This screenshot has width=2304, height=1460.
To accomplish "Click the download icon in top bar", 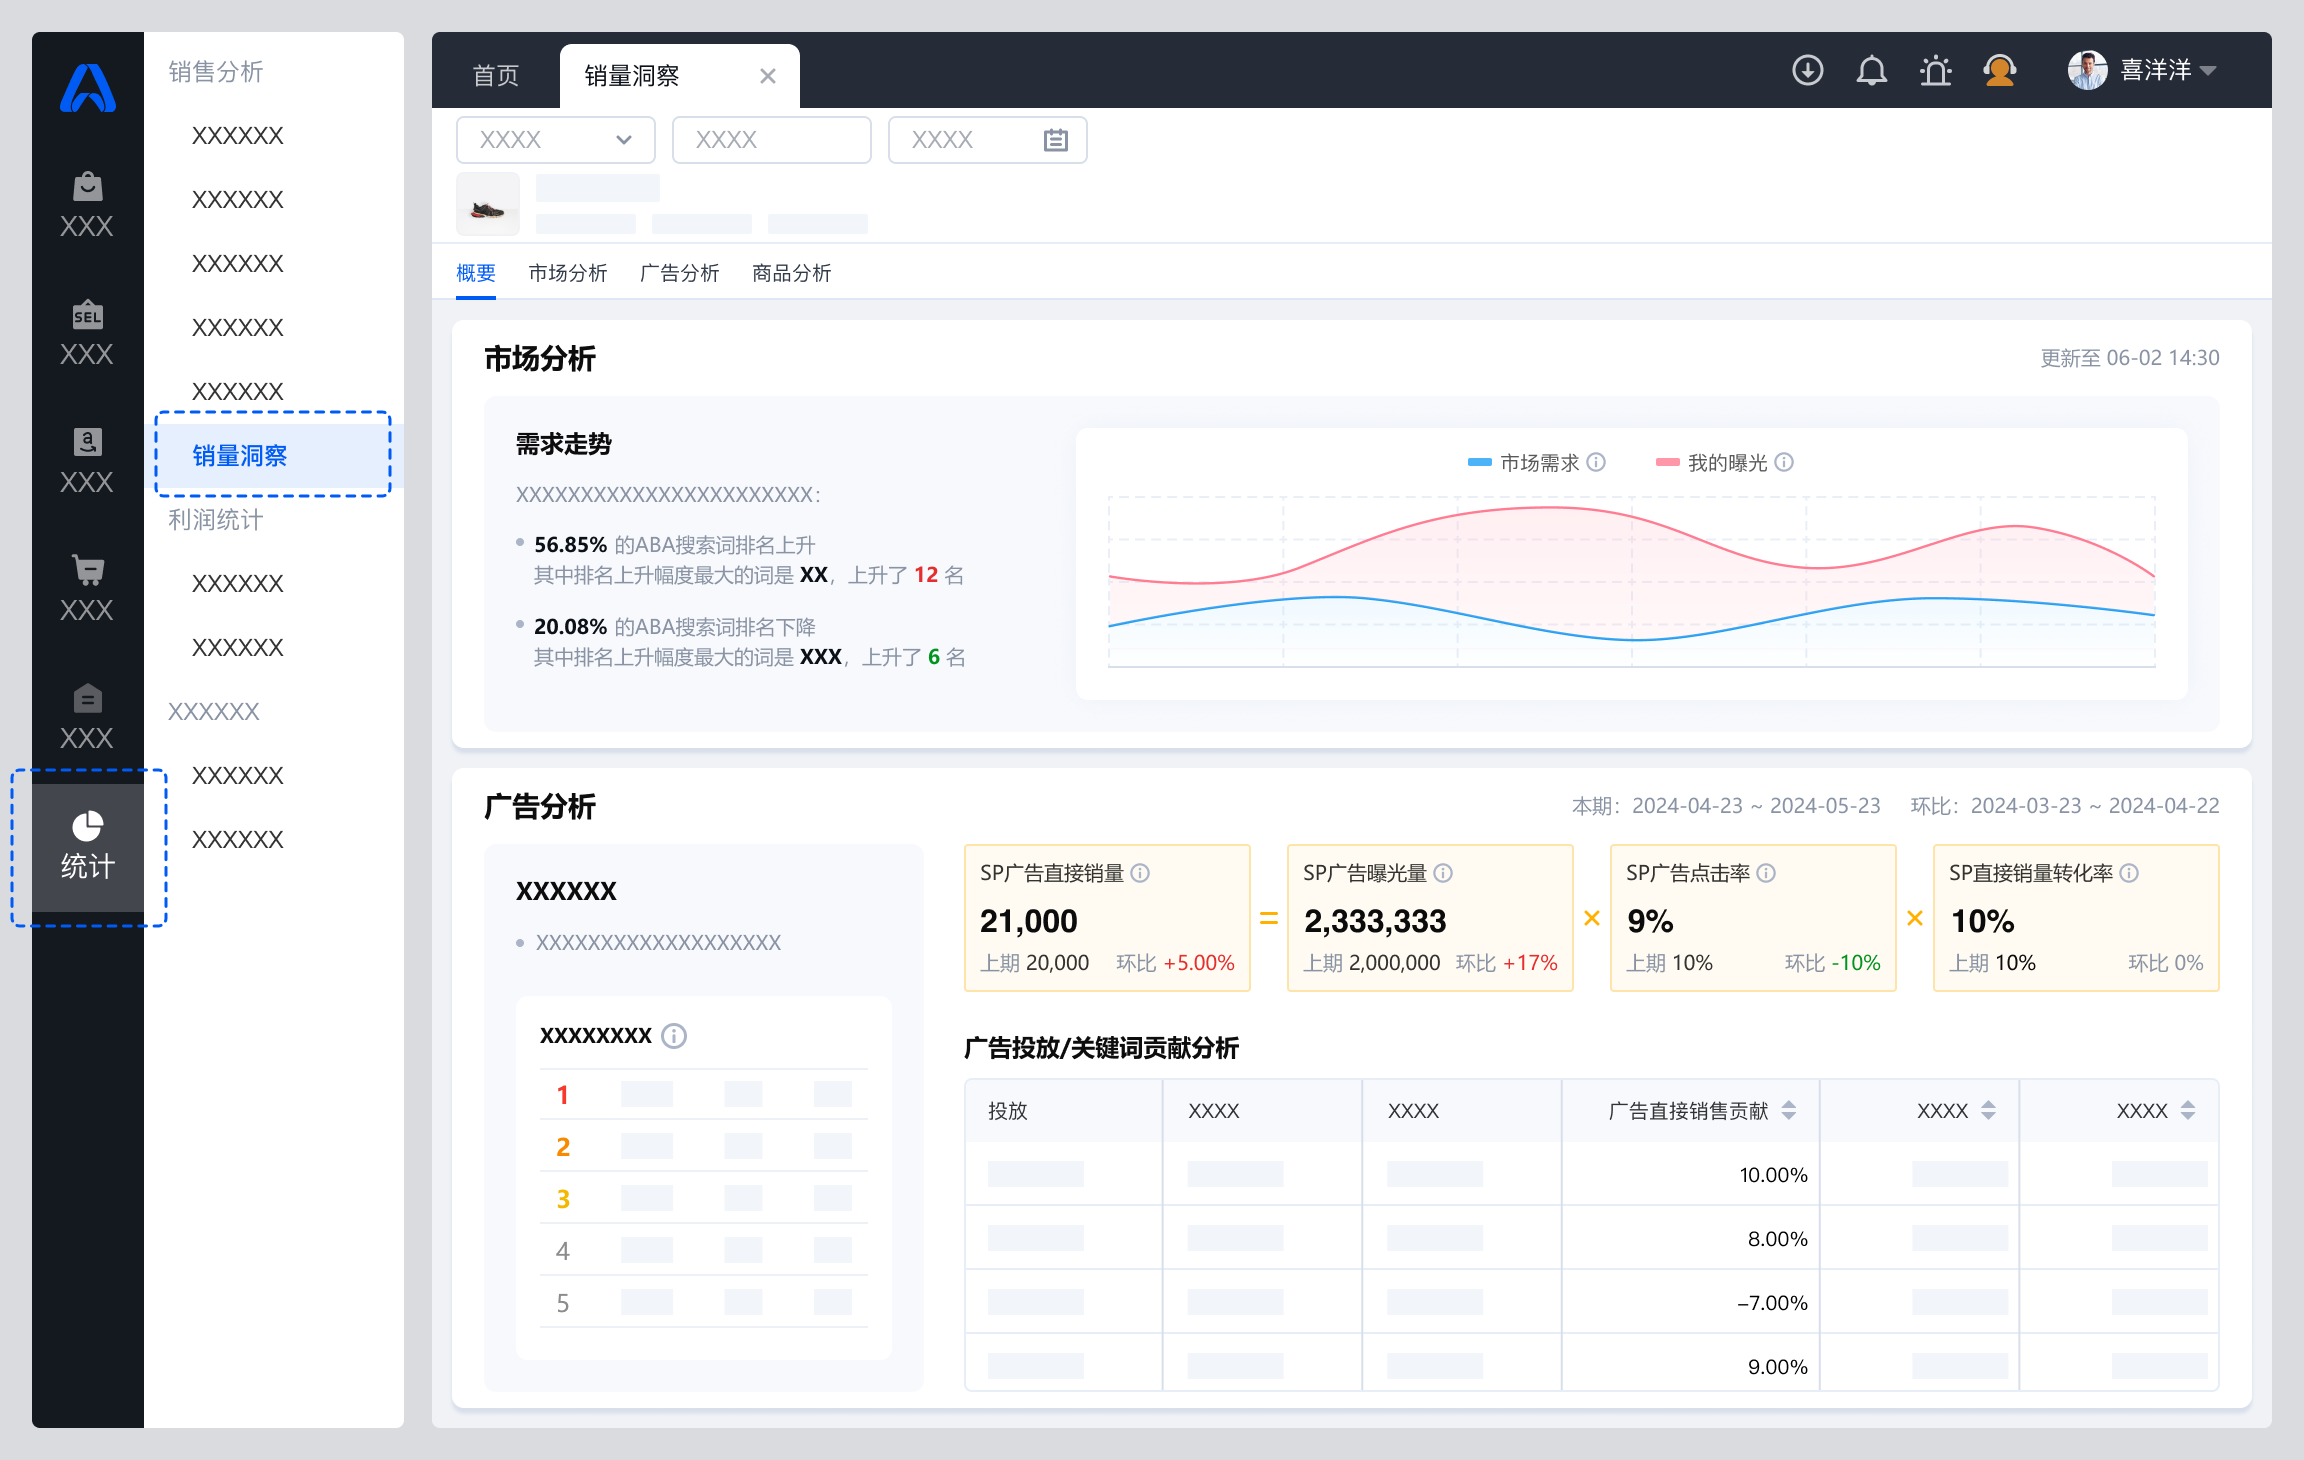I will [x=1808, y=70].
